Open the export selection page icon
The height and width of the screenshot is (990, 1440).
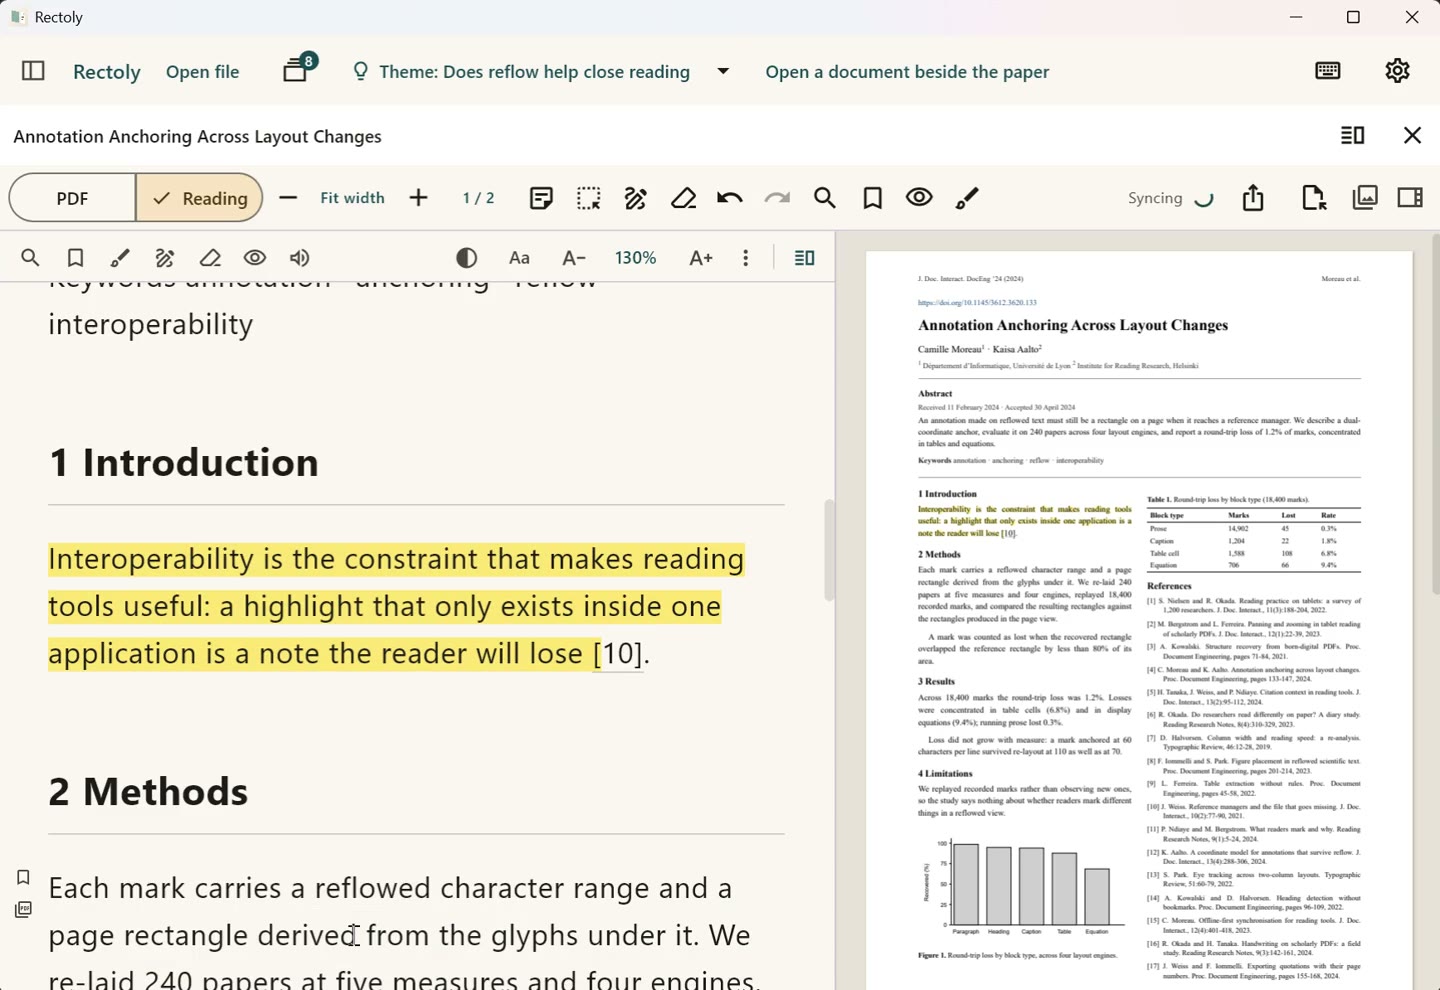[x=1314, y=198]
